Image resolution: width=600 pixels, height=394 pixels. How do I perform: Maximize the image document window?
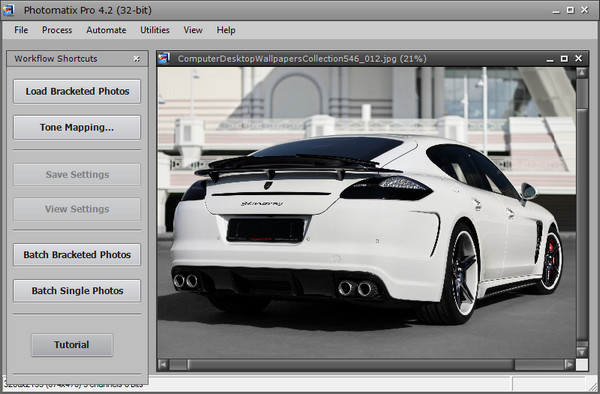click(x=564, y=59)
